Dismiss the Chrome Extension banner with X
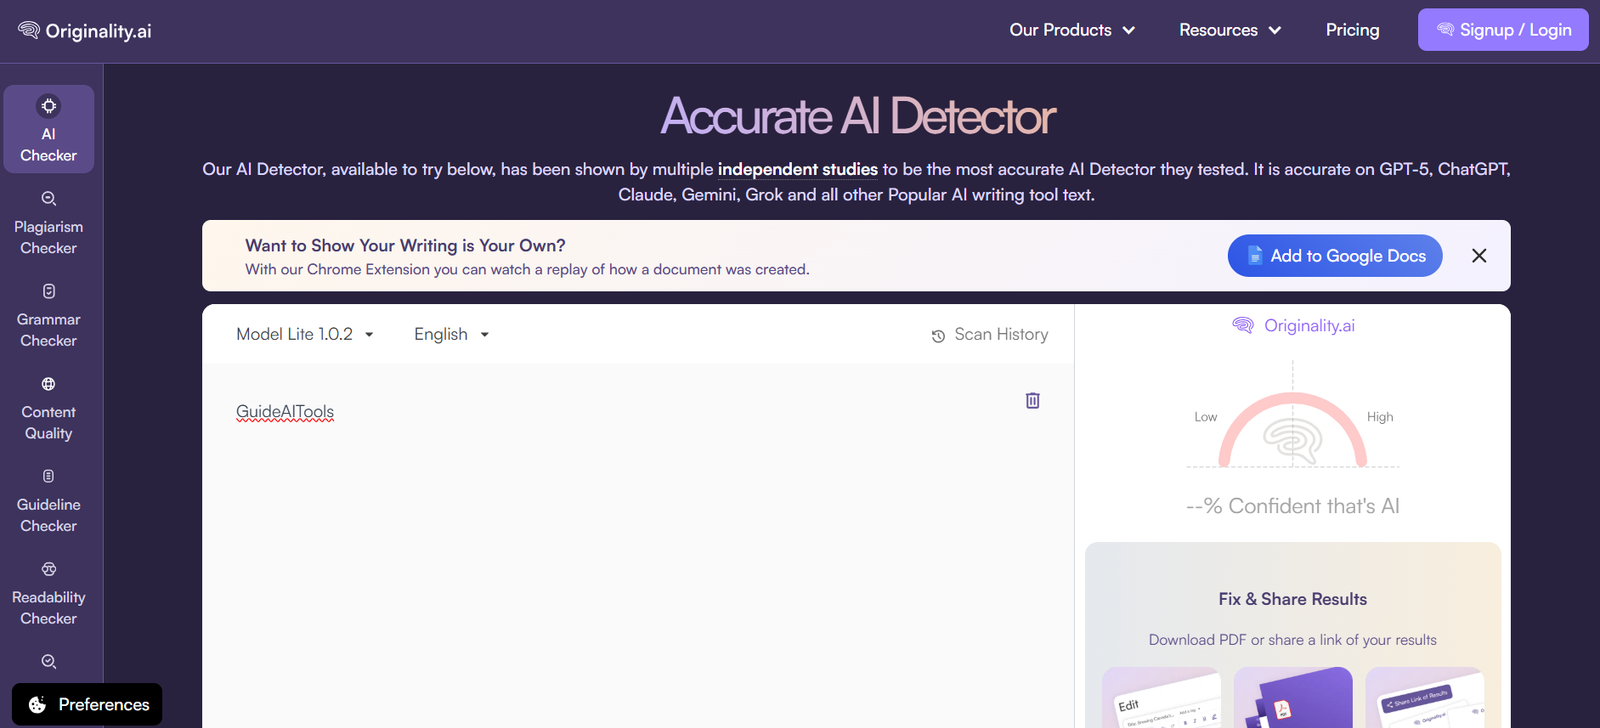This screenshot has width=1600, height=728. (x=1479, y=256)
